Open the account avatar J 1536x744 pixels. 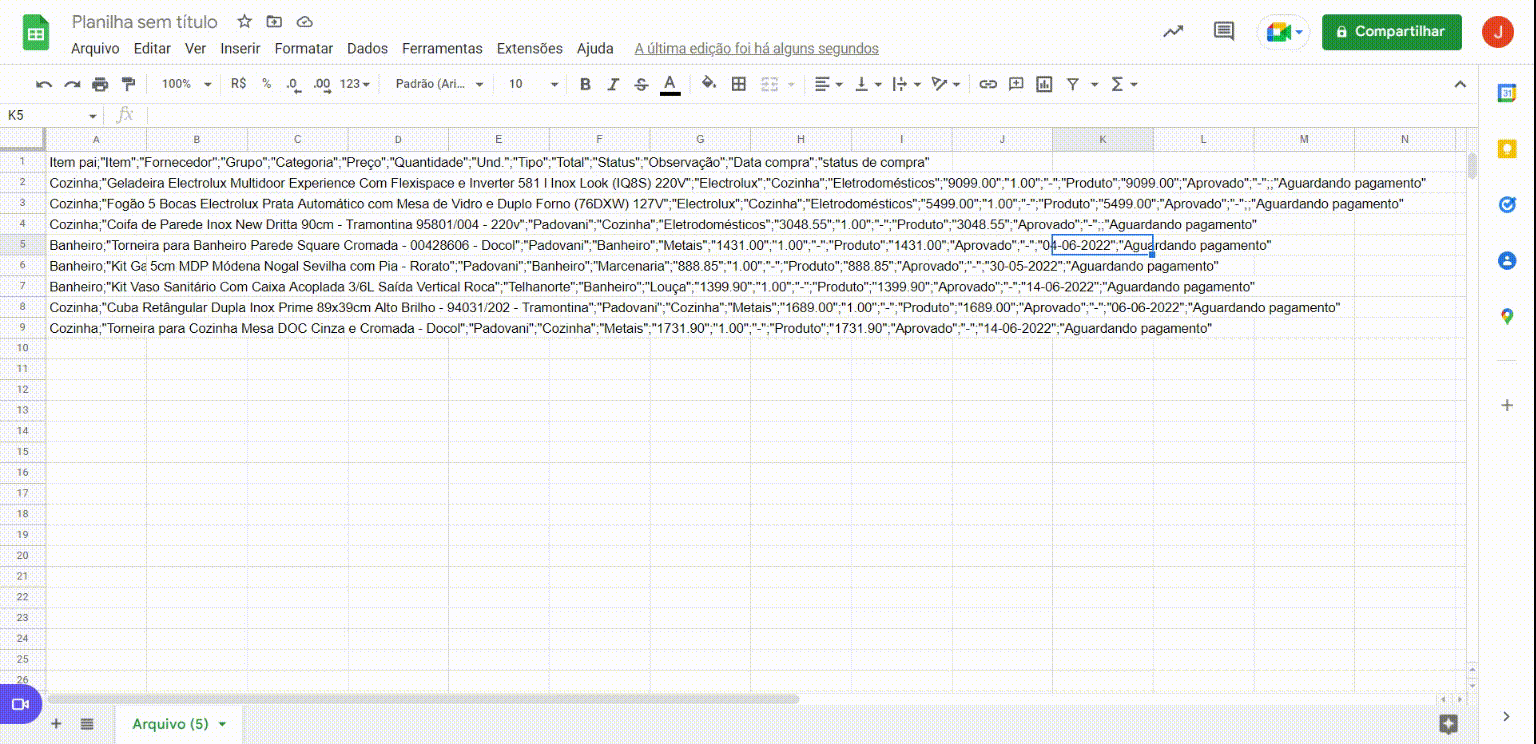[x=1498, y=32]
